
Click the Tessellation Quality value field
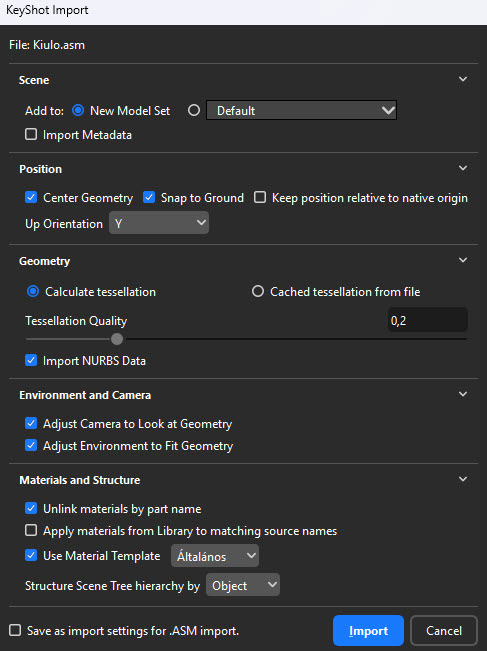(x=428, y=320)
